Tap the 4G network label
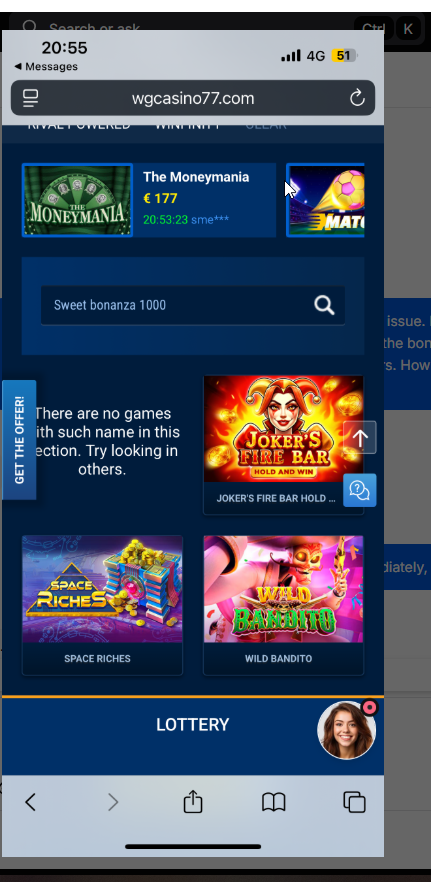Image resolution: width=431 pixels, height=882 pixels. (316, 56)
